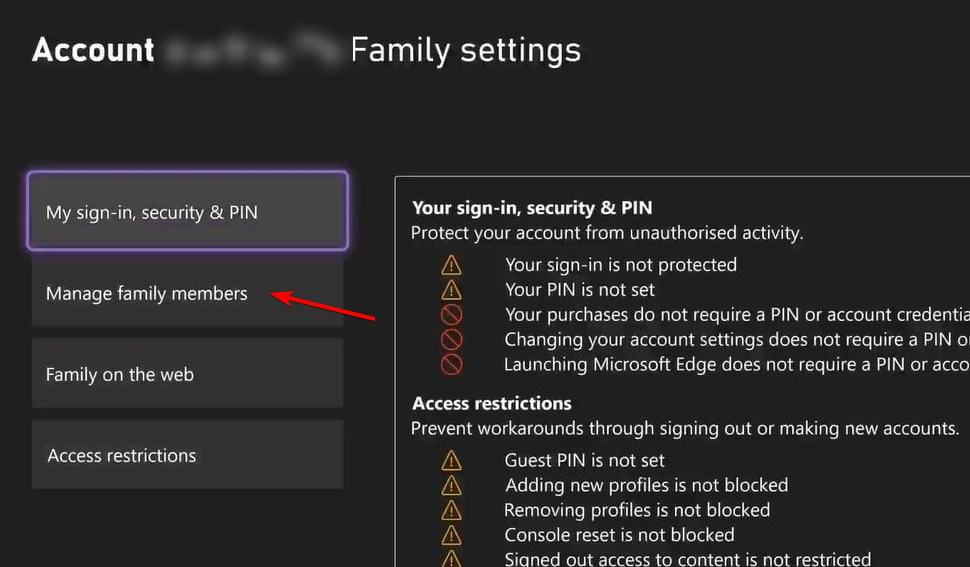The image size is (970, 567).
Task: Click warning icon beside Guest PIN not set
Action: 452,460
